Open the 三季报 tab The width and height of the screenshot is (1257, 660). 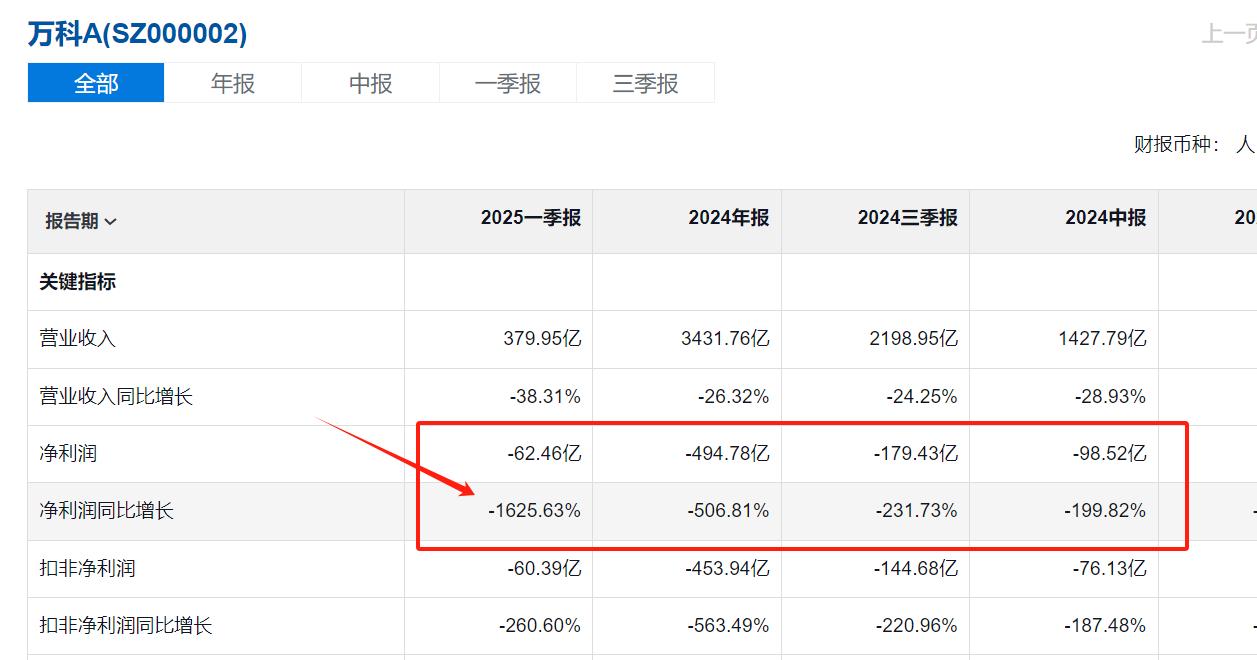645,83
